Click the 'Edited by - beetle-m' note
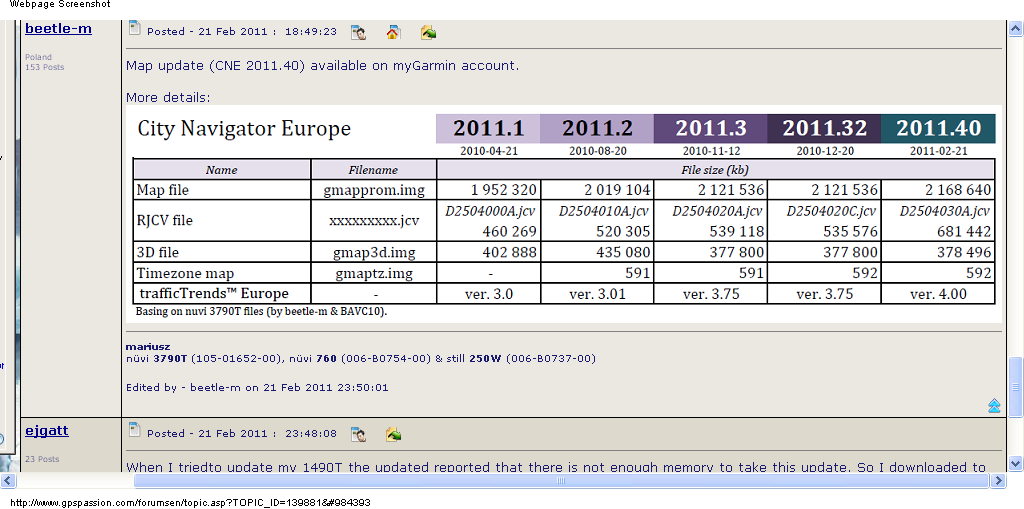1024x509 pixels. [x=257, y=387]
